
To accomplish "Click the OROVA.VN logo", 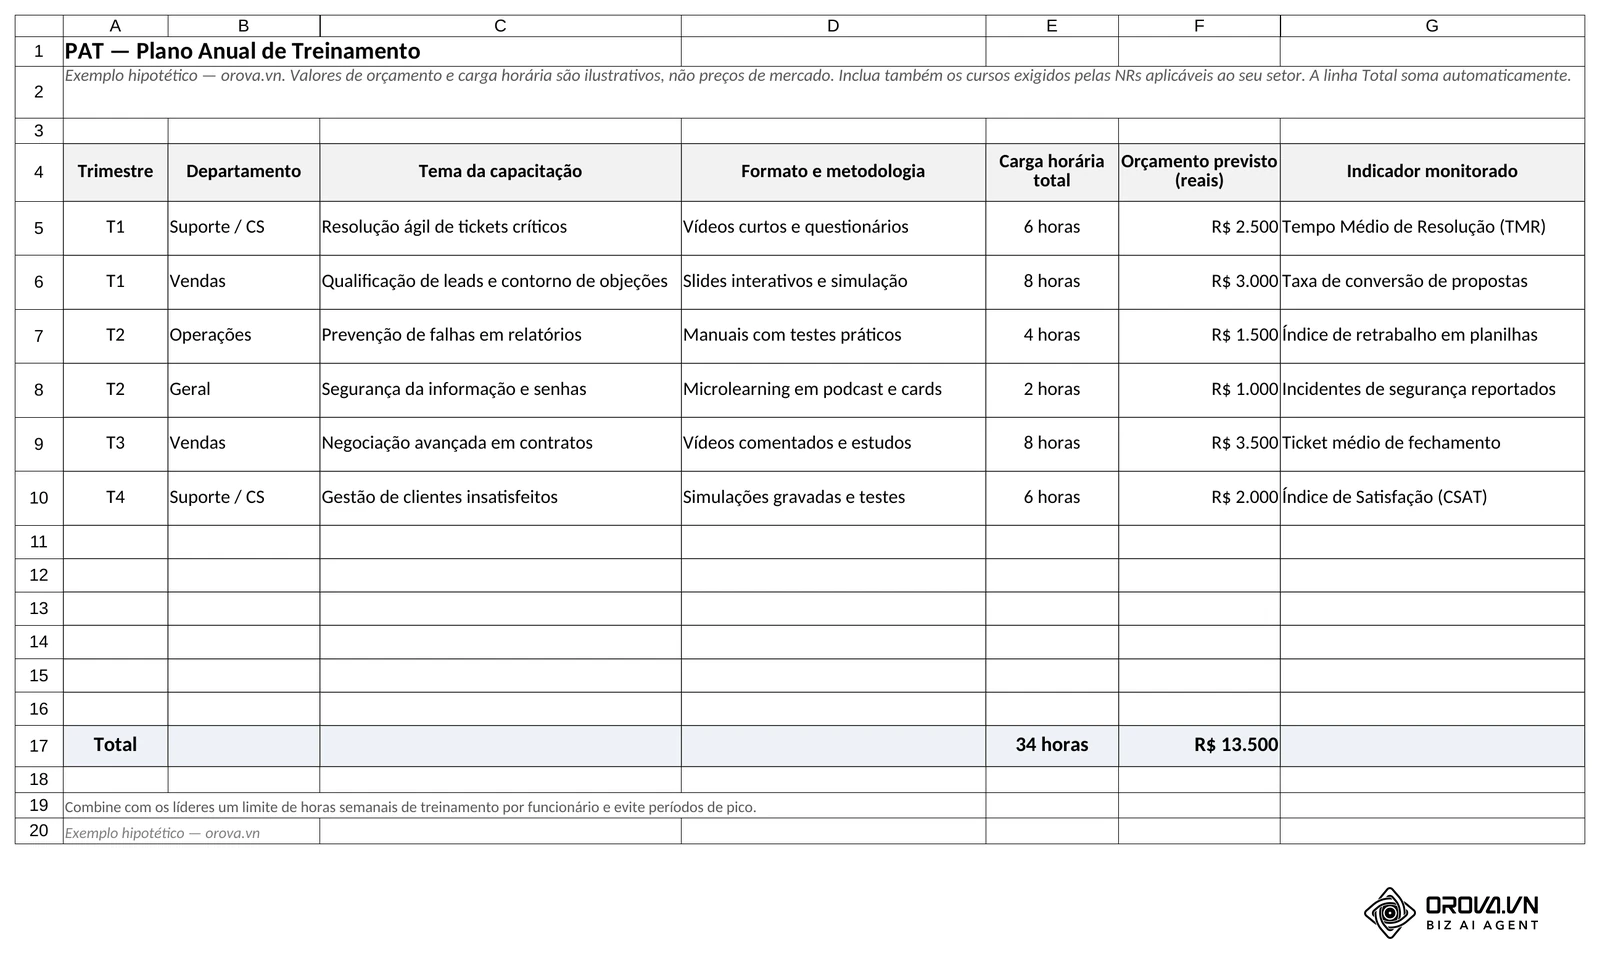I will point(1451,913).
